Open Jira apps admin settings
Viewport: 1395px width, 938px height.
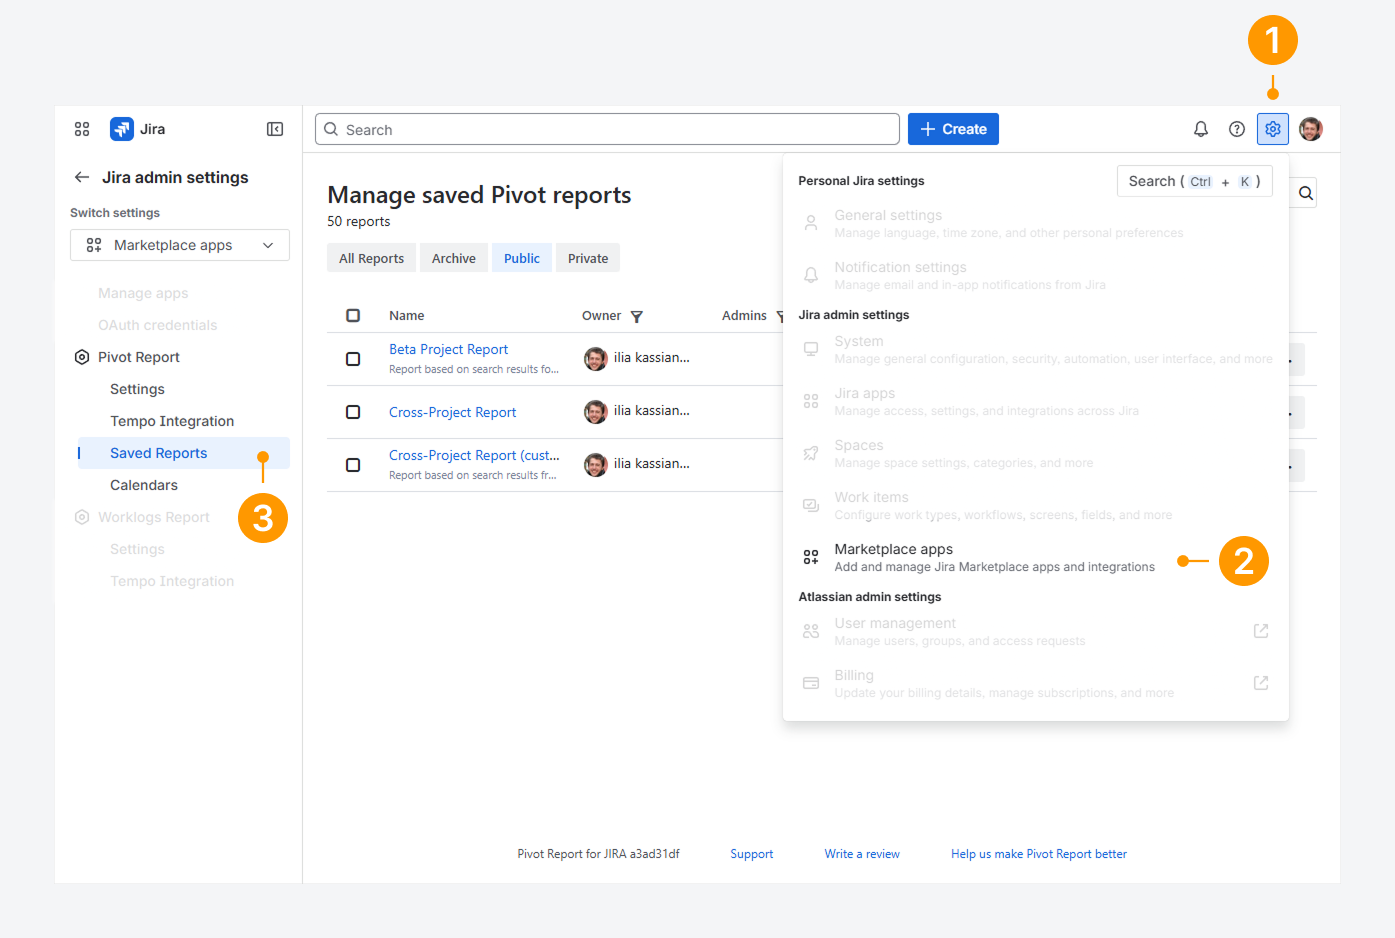tap(1036, 401)
